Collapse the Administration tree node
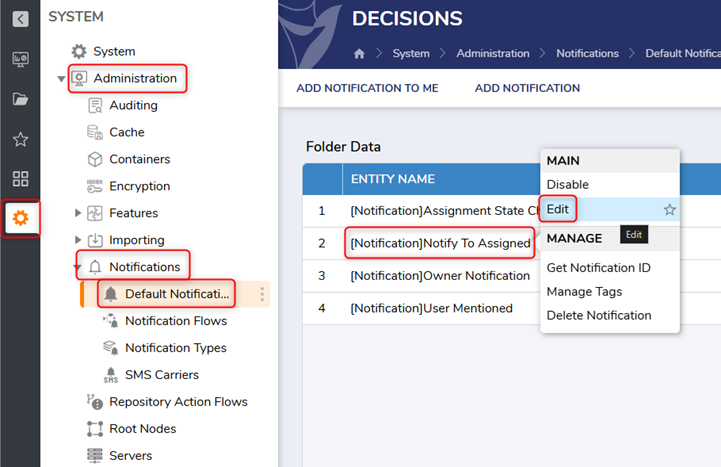Screen dimensions: 721x467 click(x=62, y=79)
